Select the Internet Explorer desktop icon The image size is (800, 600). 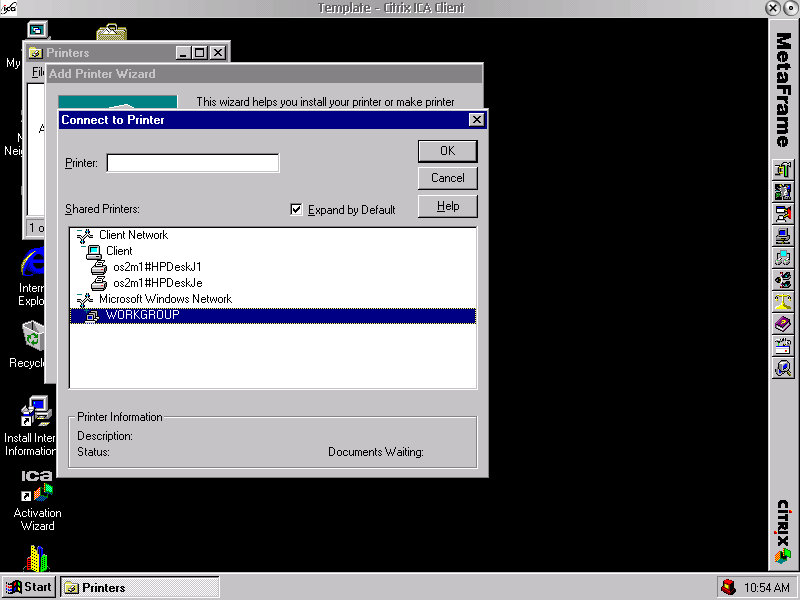(33, 263)
